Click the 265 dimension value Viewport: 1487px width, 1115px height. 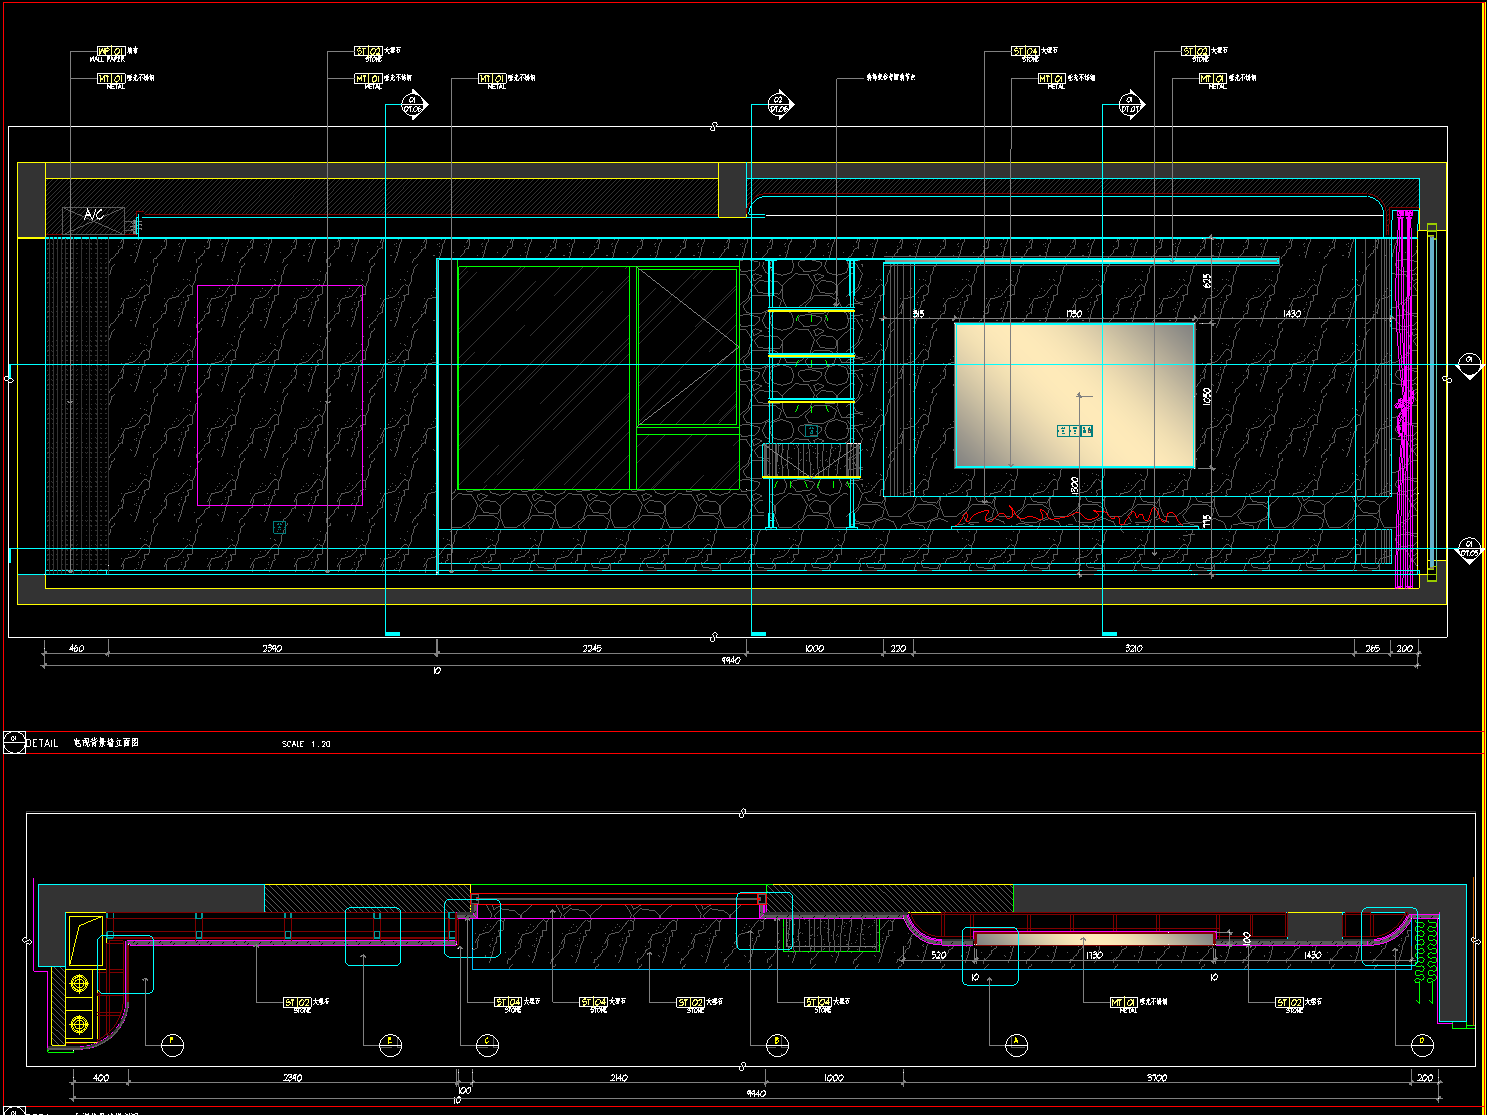coord(1372,648)
